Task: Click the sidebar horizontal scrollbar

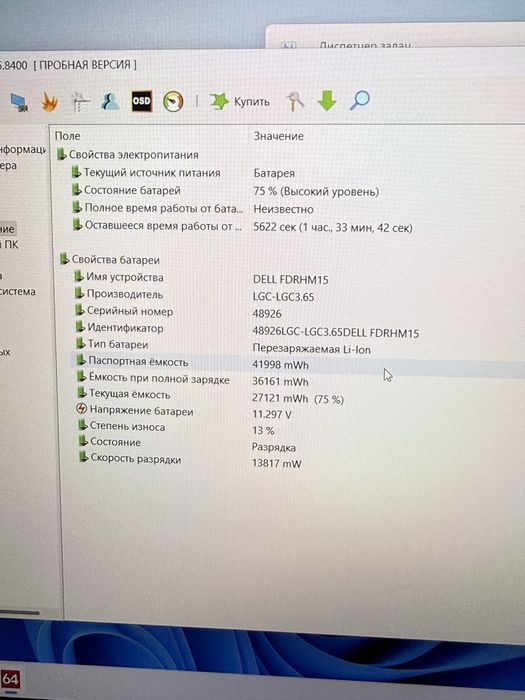Action: pyautogui.click(x=20, y=612)
